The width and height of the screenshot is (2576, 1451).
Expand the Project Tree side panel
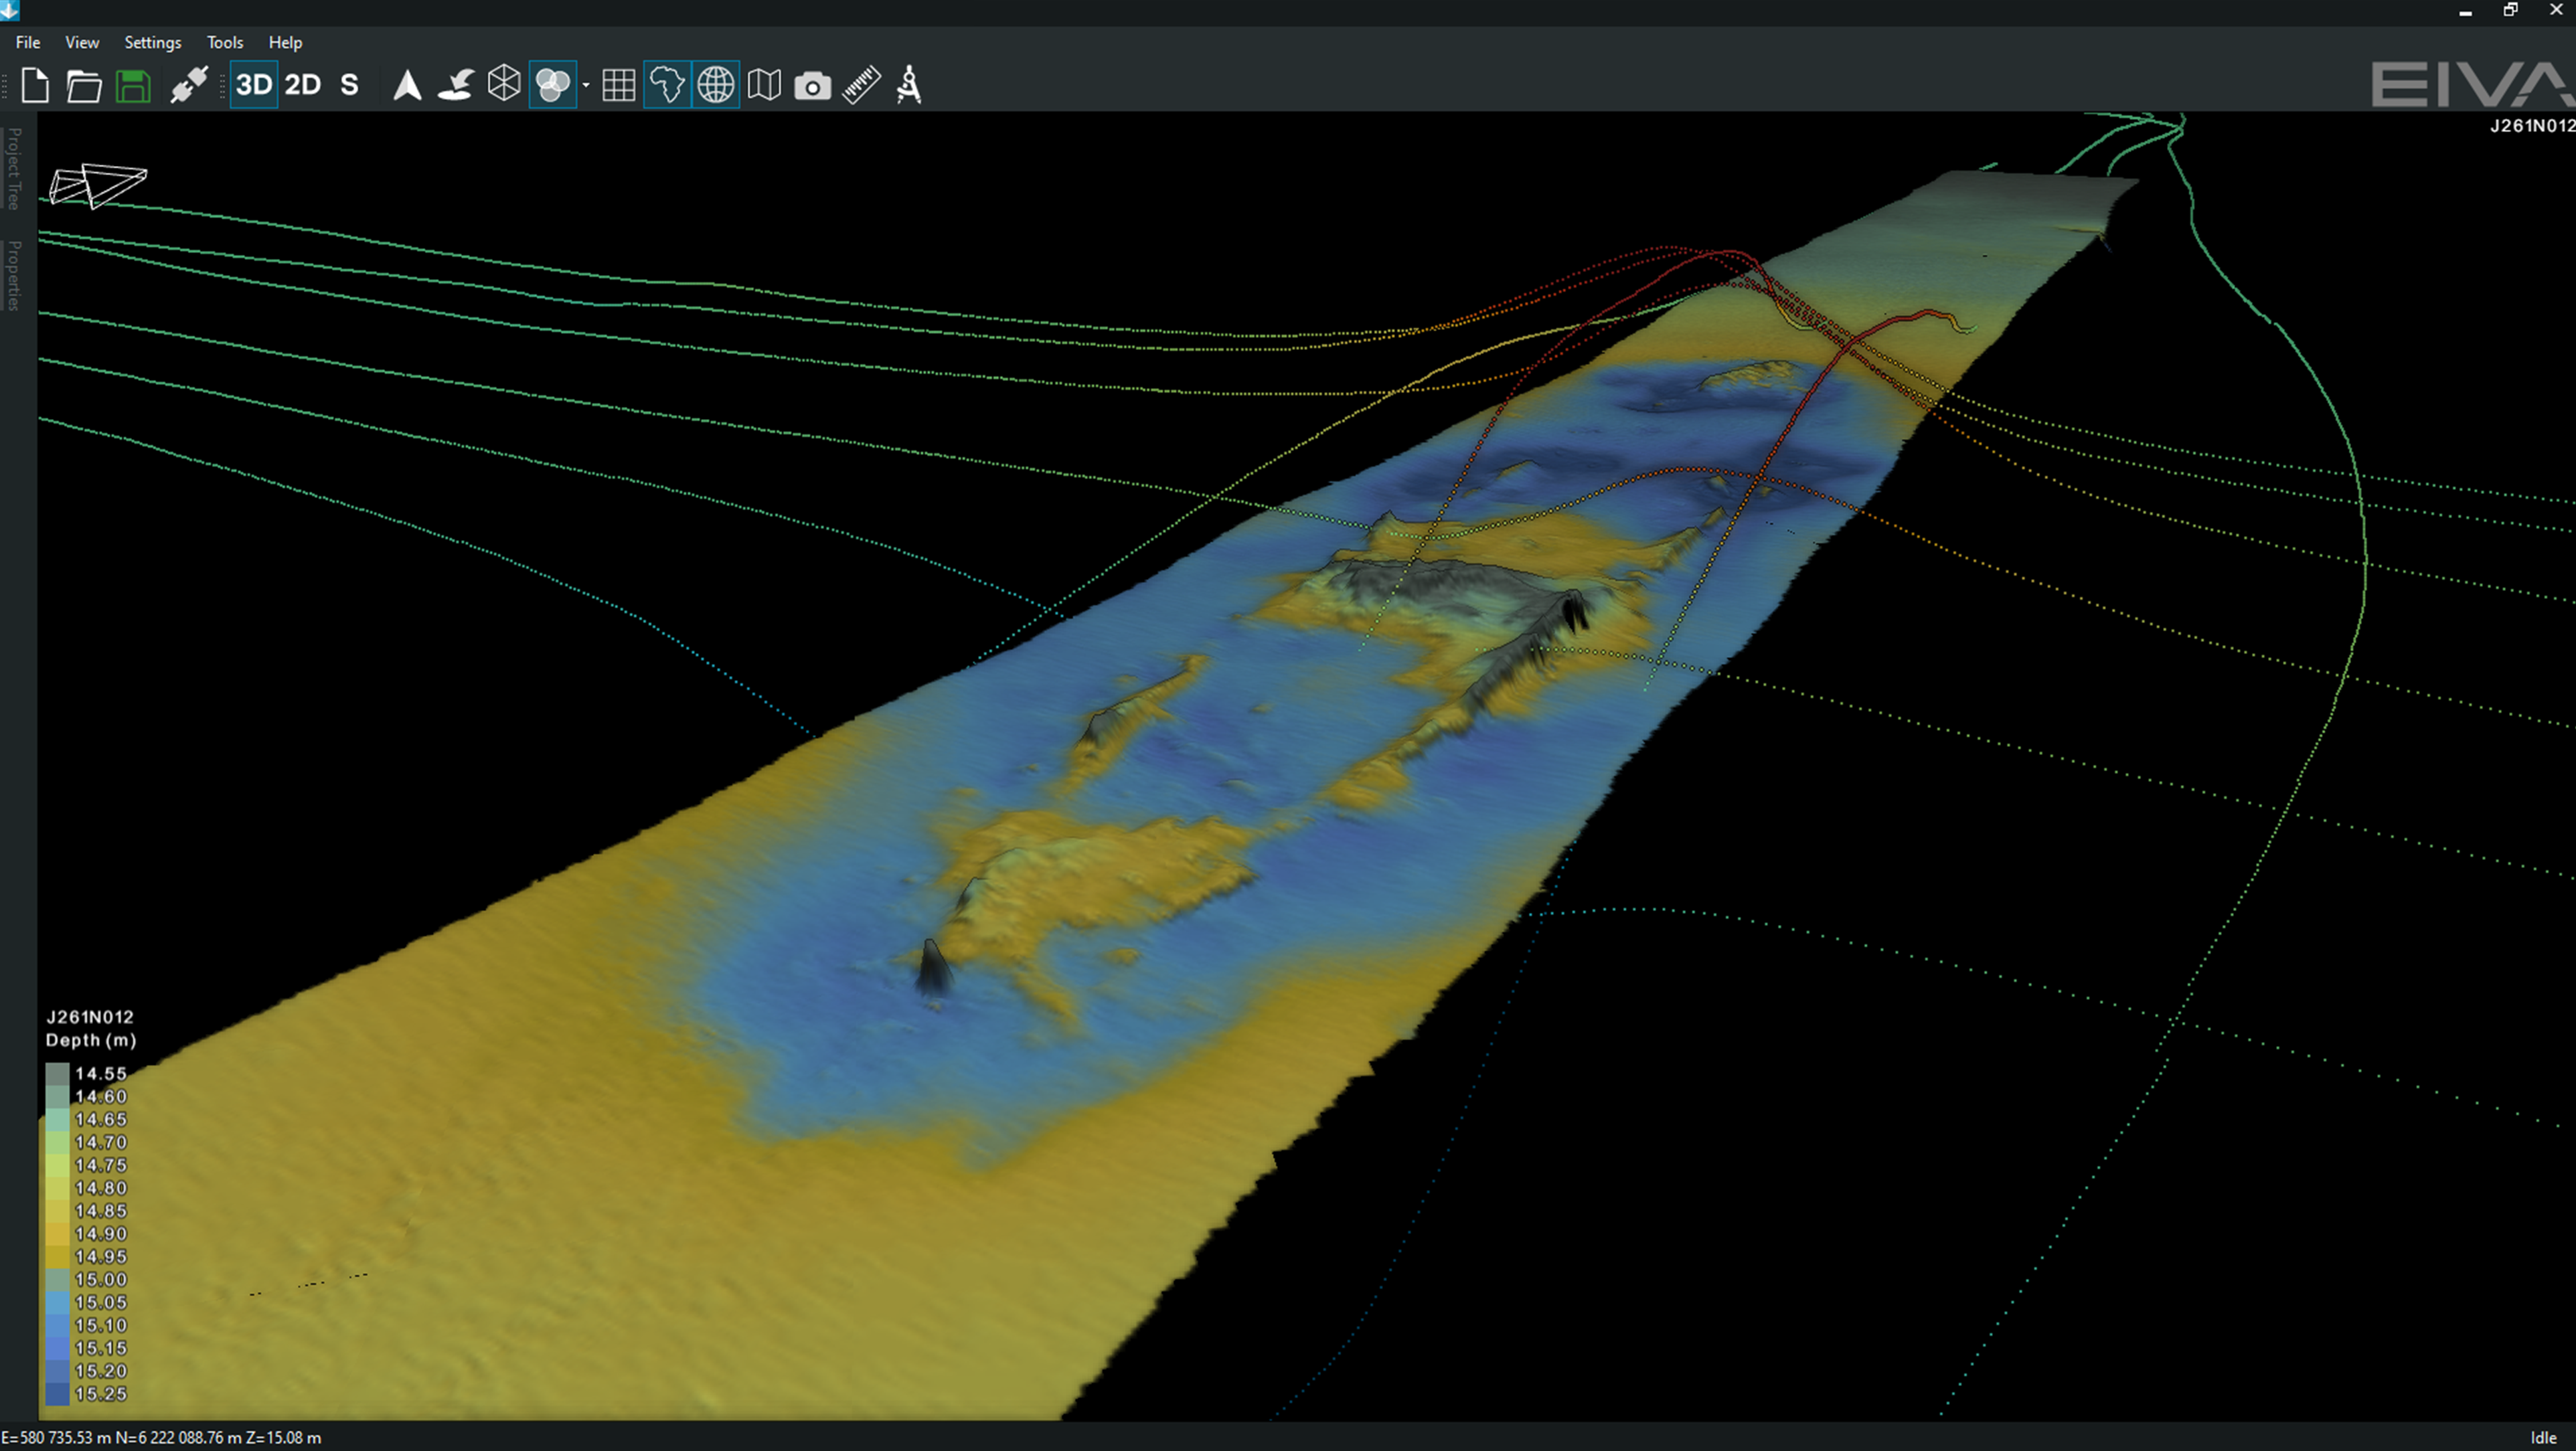tap(14, 168)
